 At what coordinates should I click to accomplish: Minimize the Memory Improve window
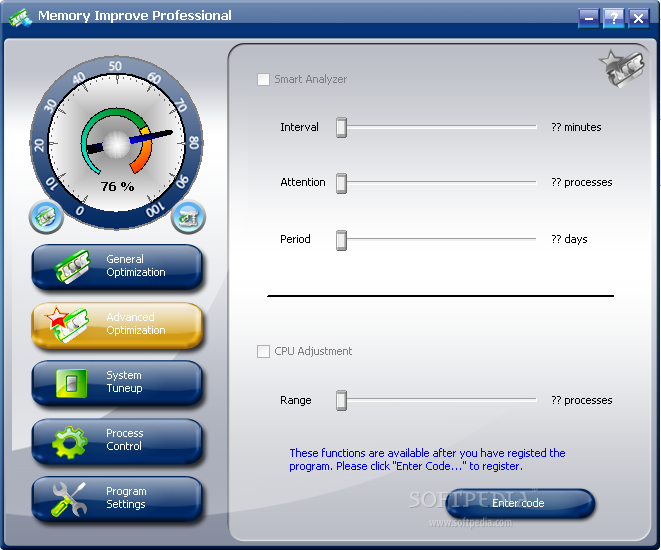coord(588,18)
